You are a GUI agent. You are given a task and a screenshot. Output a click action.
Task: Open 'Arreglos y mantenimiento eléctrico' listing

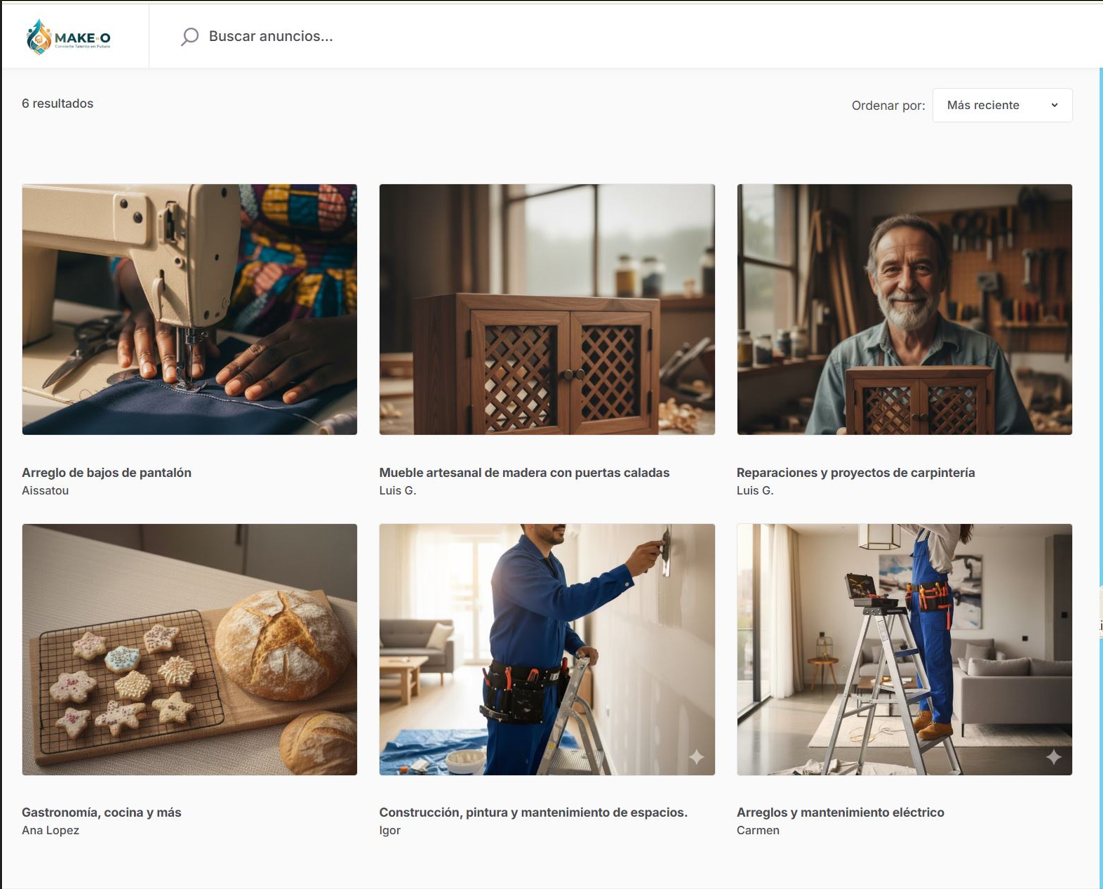click(840, 812)
